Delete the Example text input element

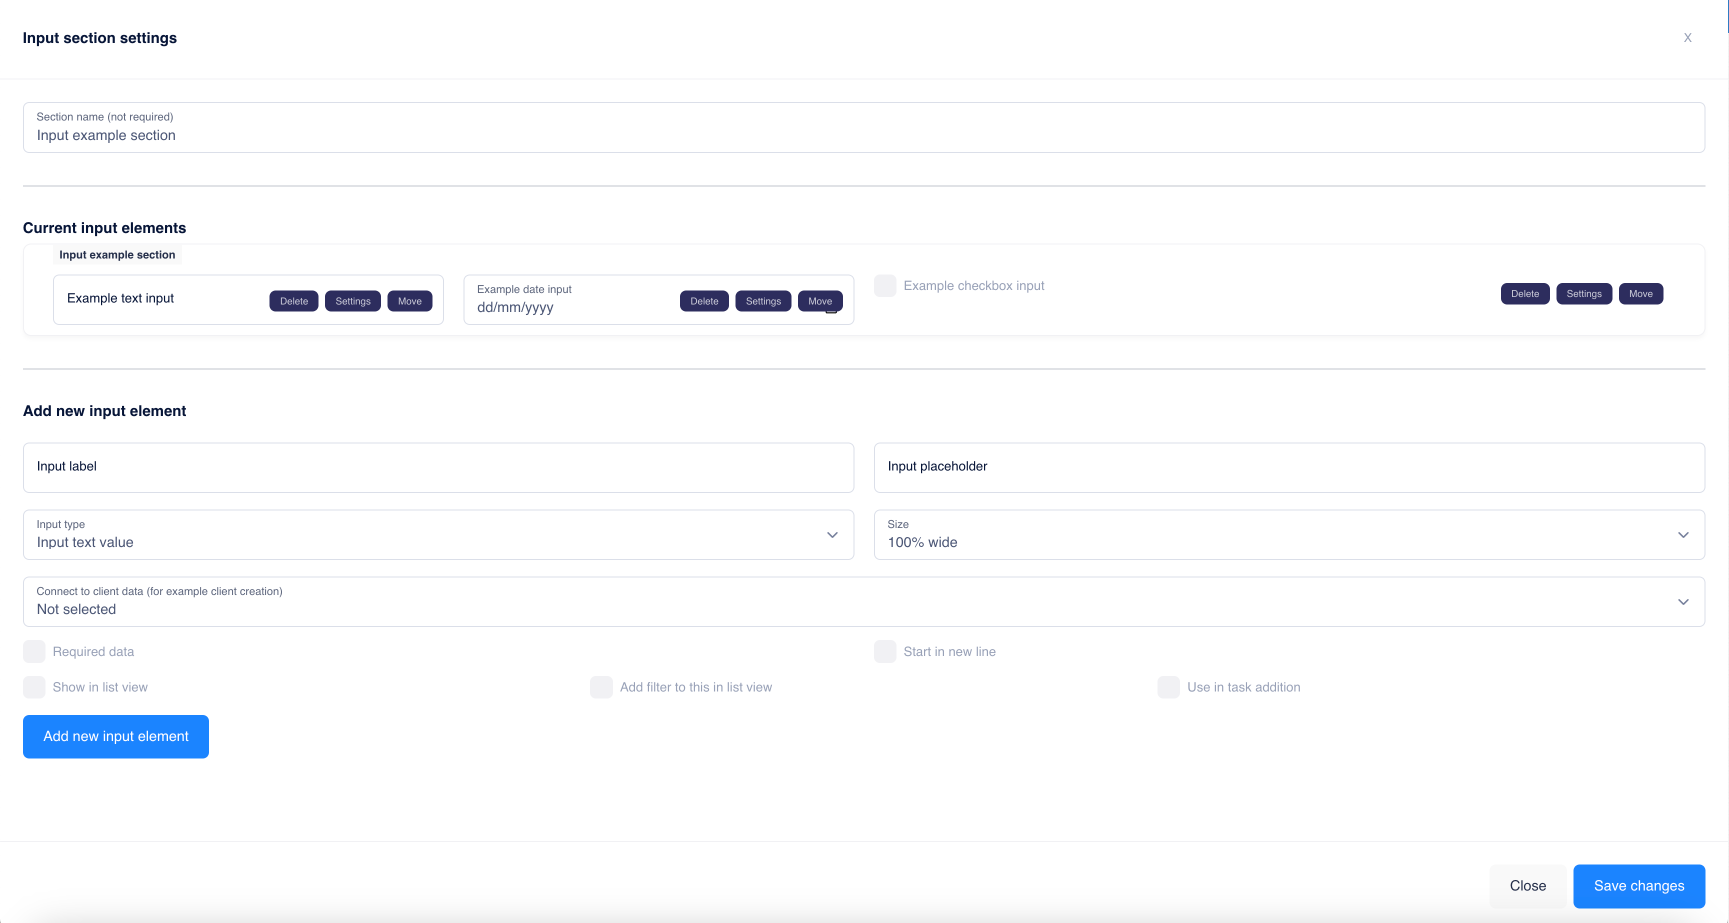(294, 301)
